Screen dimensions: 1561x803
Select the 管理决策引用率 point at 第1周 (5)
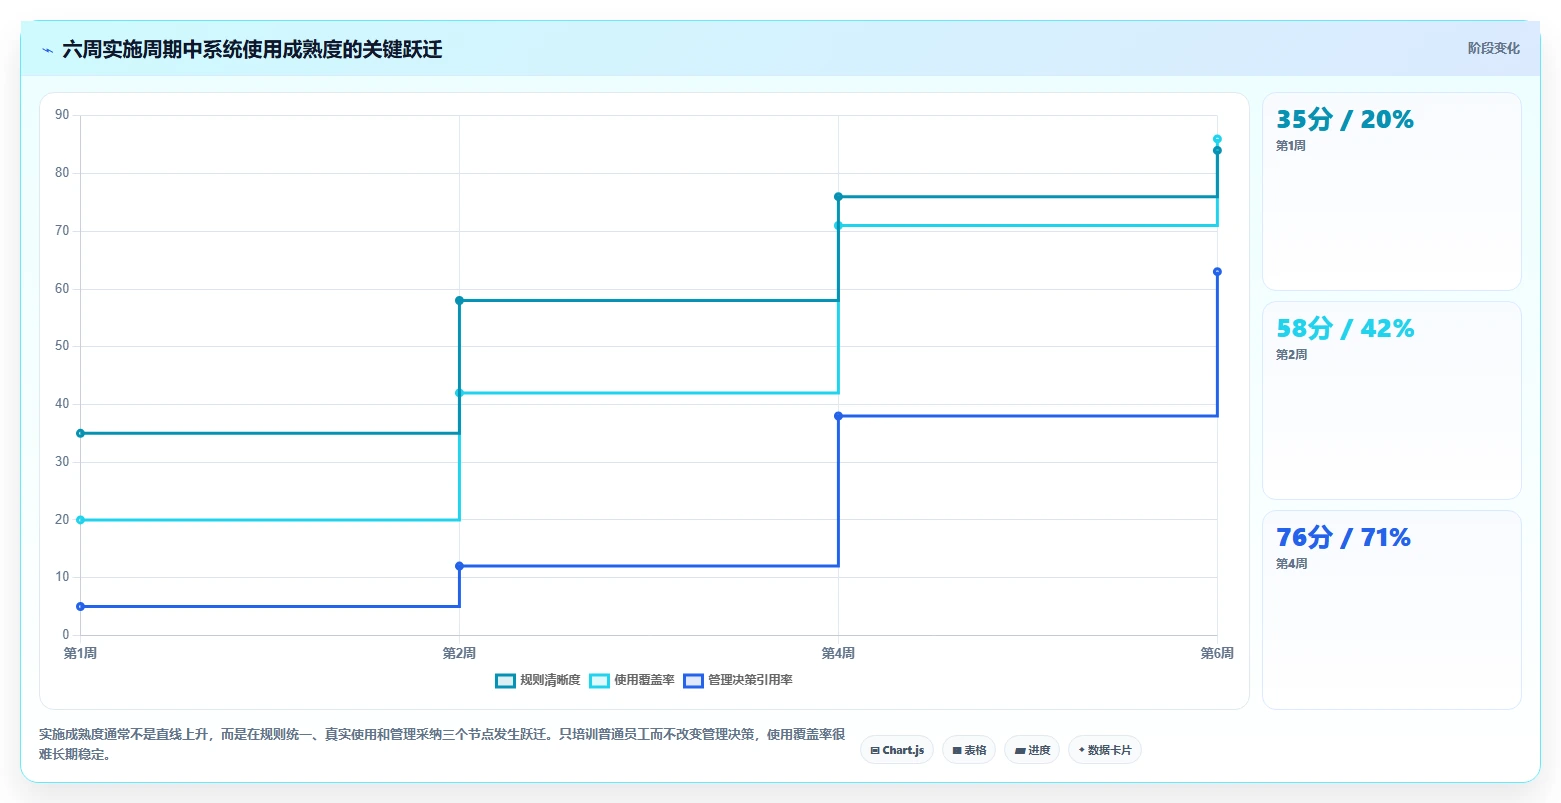tap(80, 606)
